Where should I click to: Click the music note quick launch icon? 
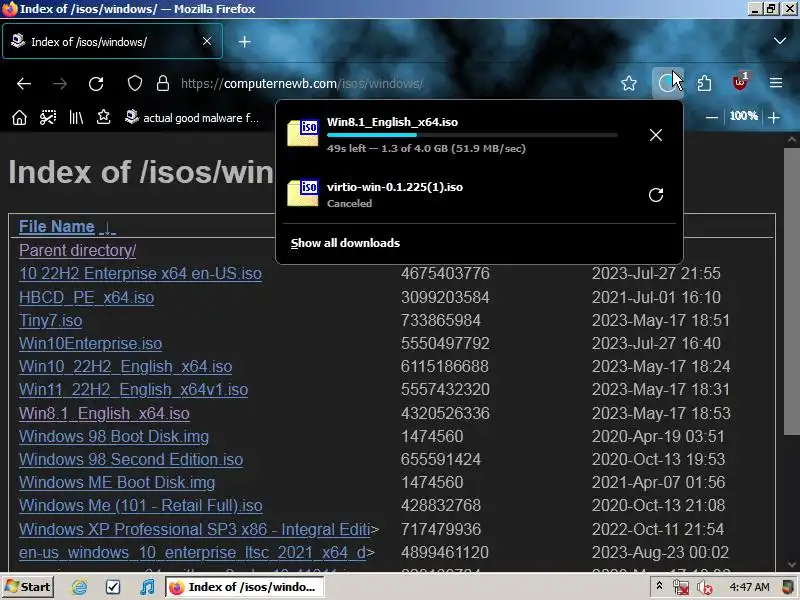147,587
